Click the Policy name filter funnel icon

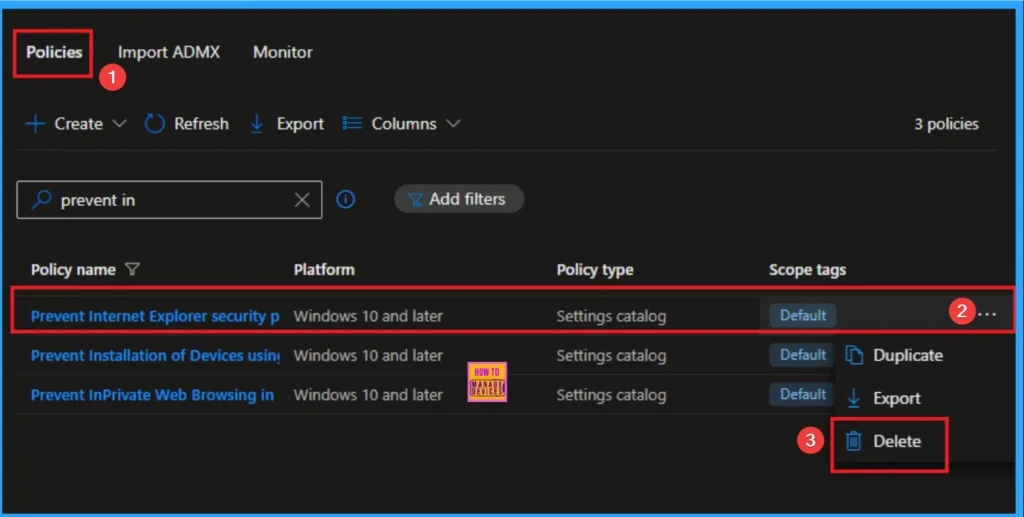coord(133,269)
